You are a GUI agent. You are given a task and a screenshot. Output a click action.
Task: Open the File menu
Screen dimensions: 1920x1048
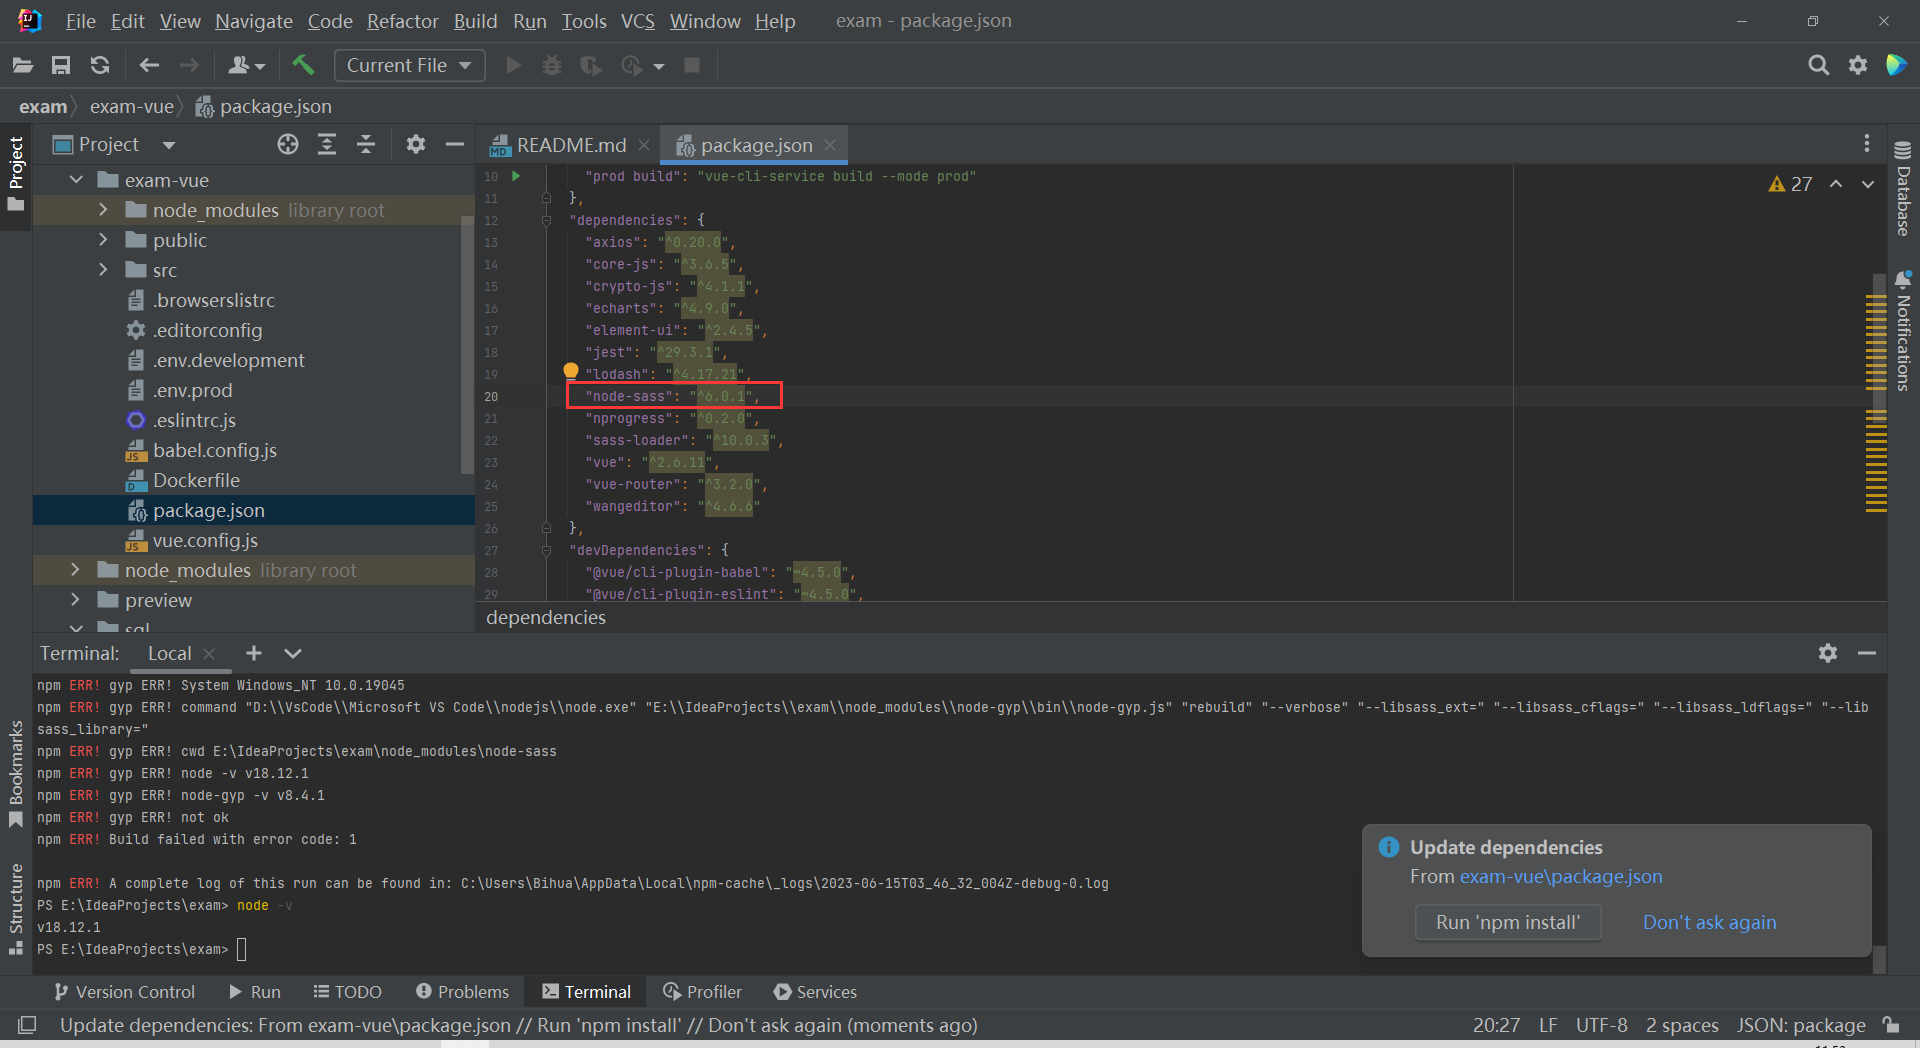[x=80, y=21]
